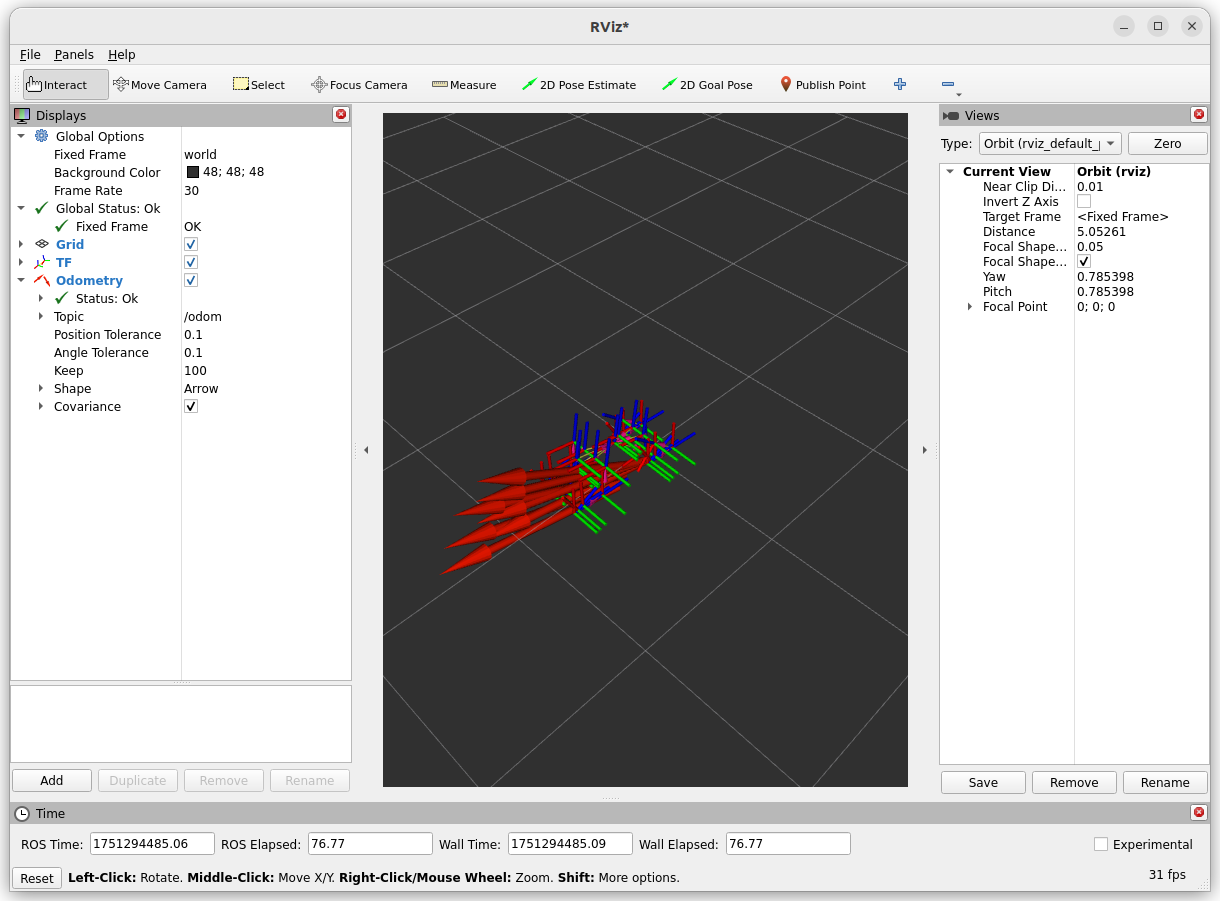The width and height of the screenshot is (1220, 901).
Task: Select the /odom topic value
Action: (x=203, y=316)
